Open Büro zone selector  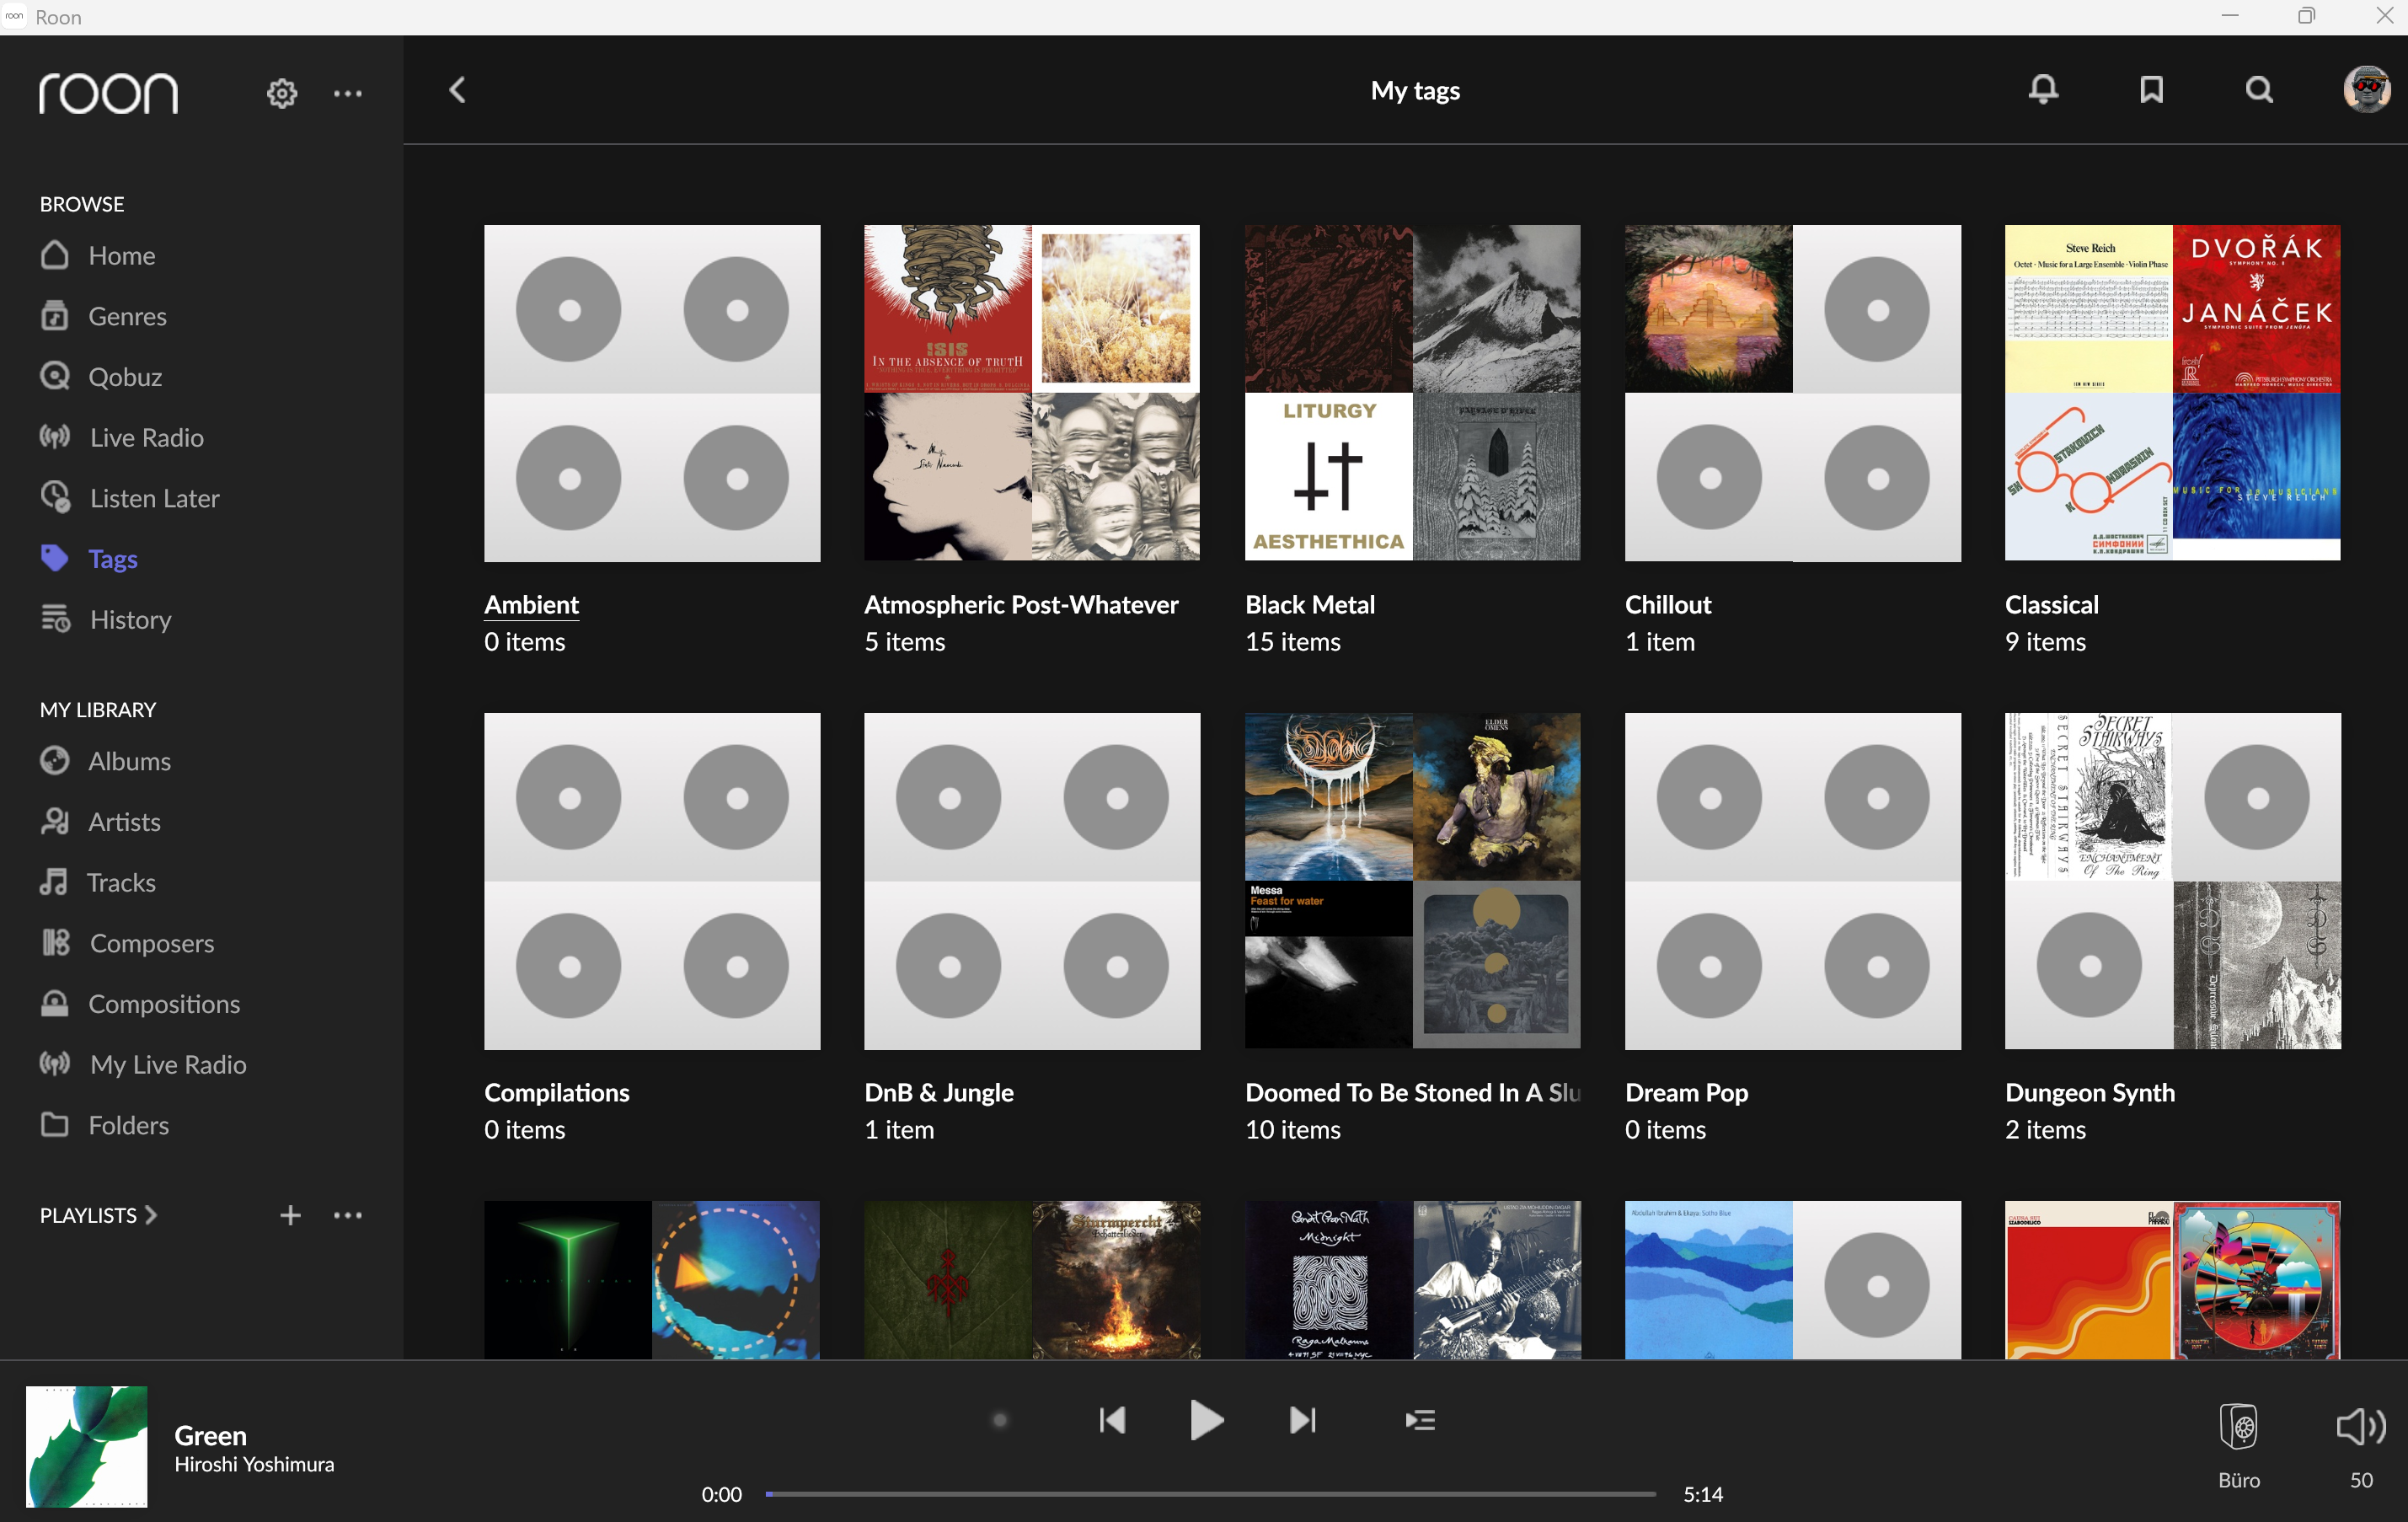point(2239,1445)
